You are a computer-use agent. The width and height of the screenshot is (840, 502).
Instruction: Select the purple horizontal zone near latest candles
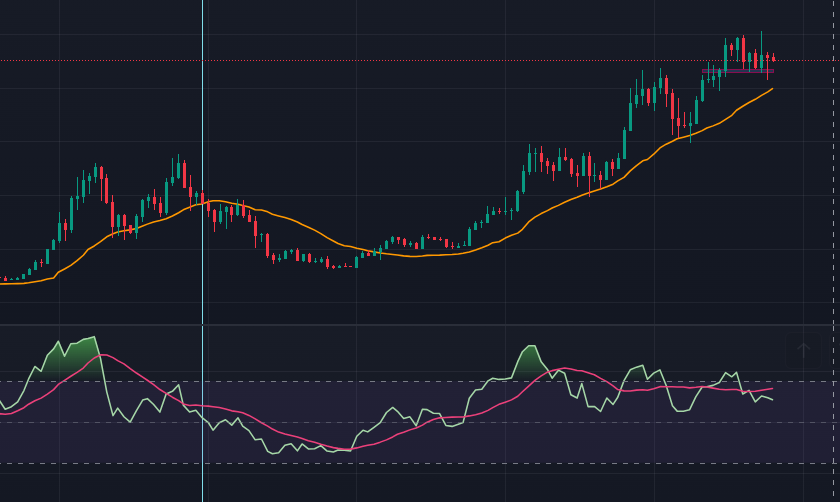tap(740, 71)
